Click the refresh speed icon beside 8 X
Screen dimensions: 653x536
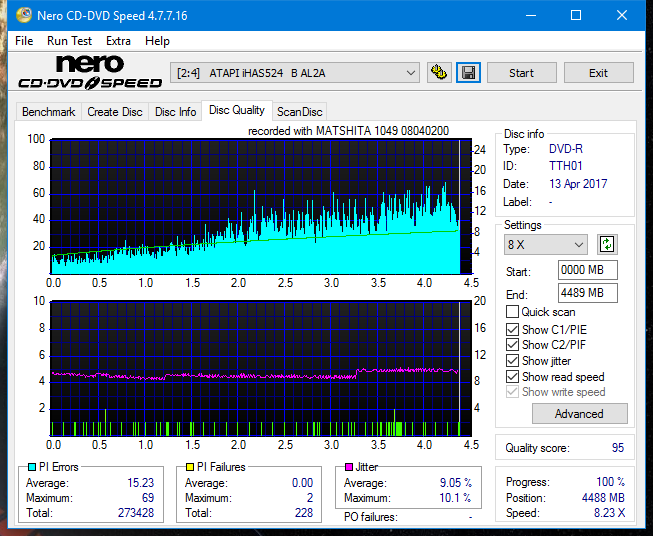point(606,244)
